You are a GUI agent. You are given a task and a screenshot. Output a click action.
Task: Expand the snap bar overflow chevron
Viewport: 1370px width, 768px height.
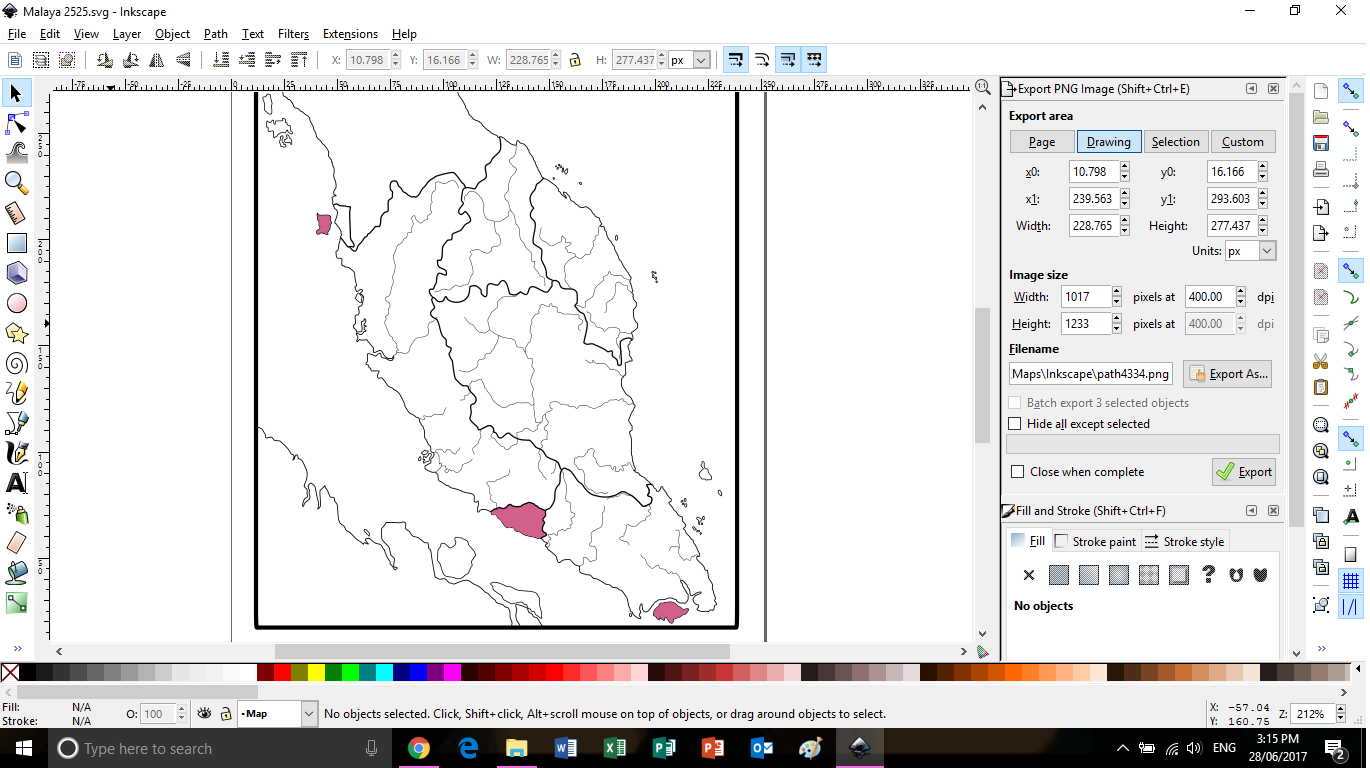[1322, 649]
